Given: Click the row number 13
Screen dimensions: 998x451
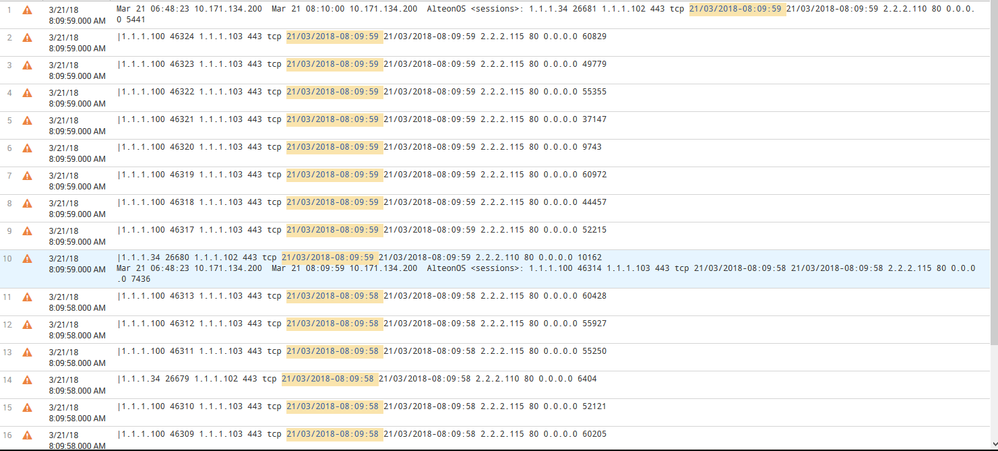Looking at the screenshot, I should pos(9,352).
